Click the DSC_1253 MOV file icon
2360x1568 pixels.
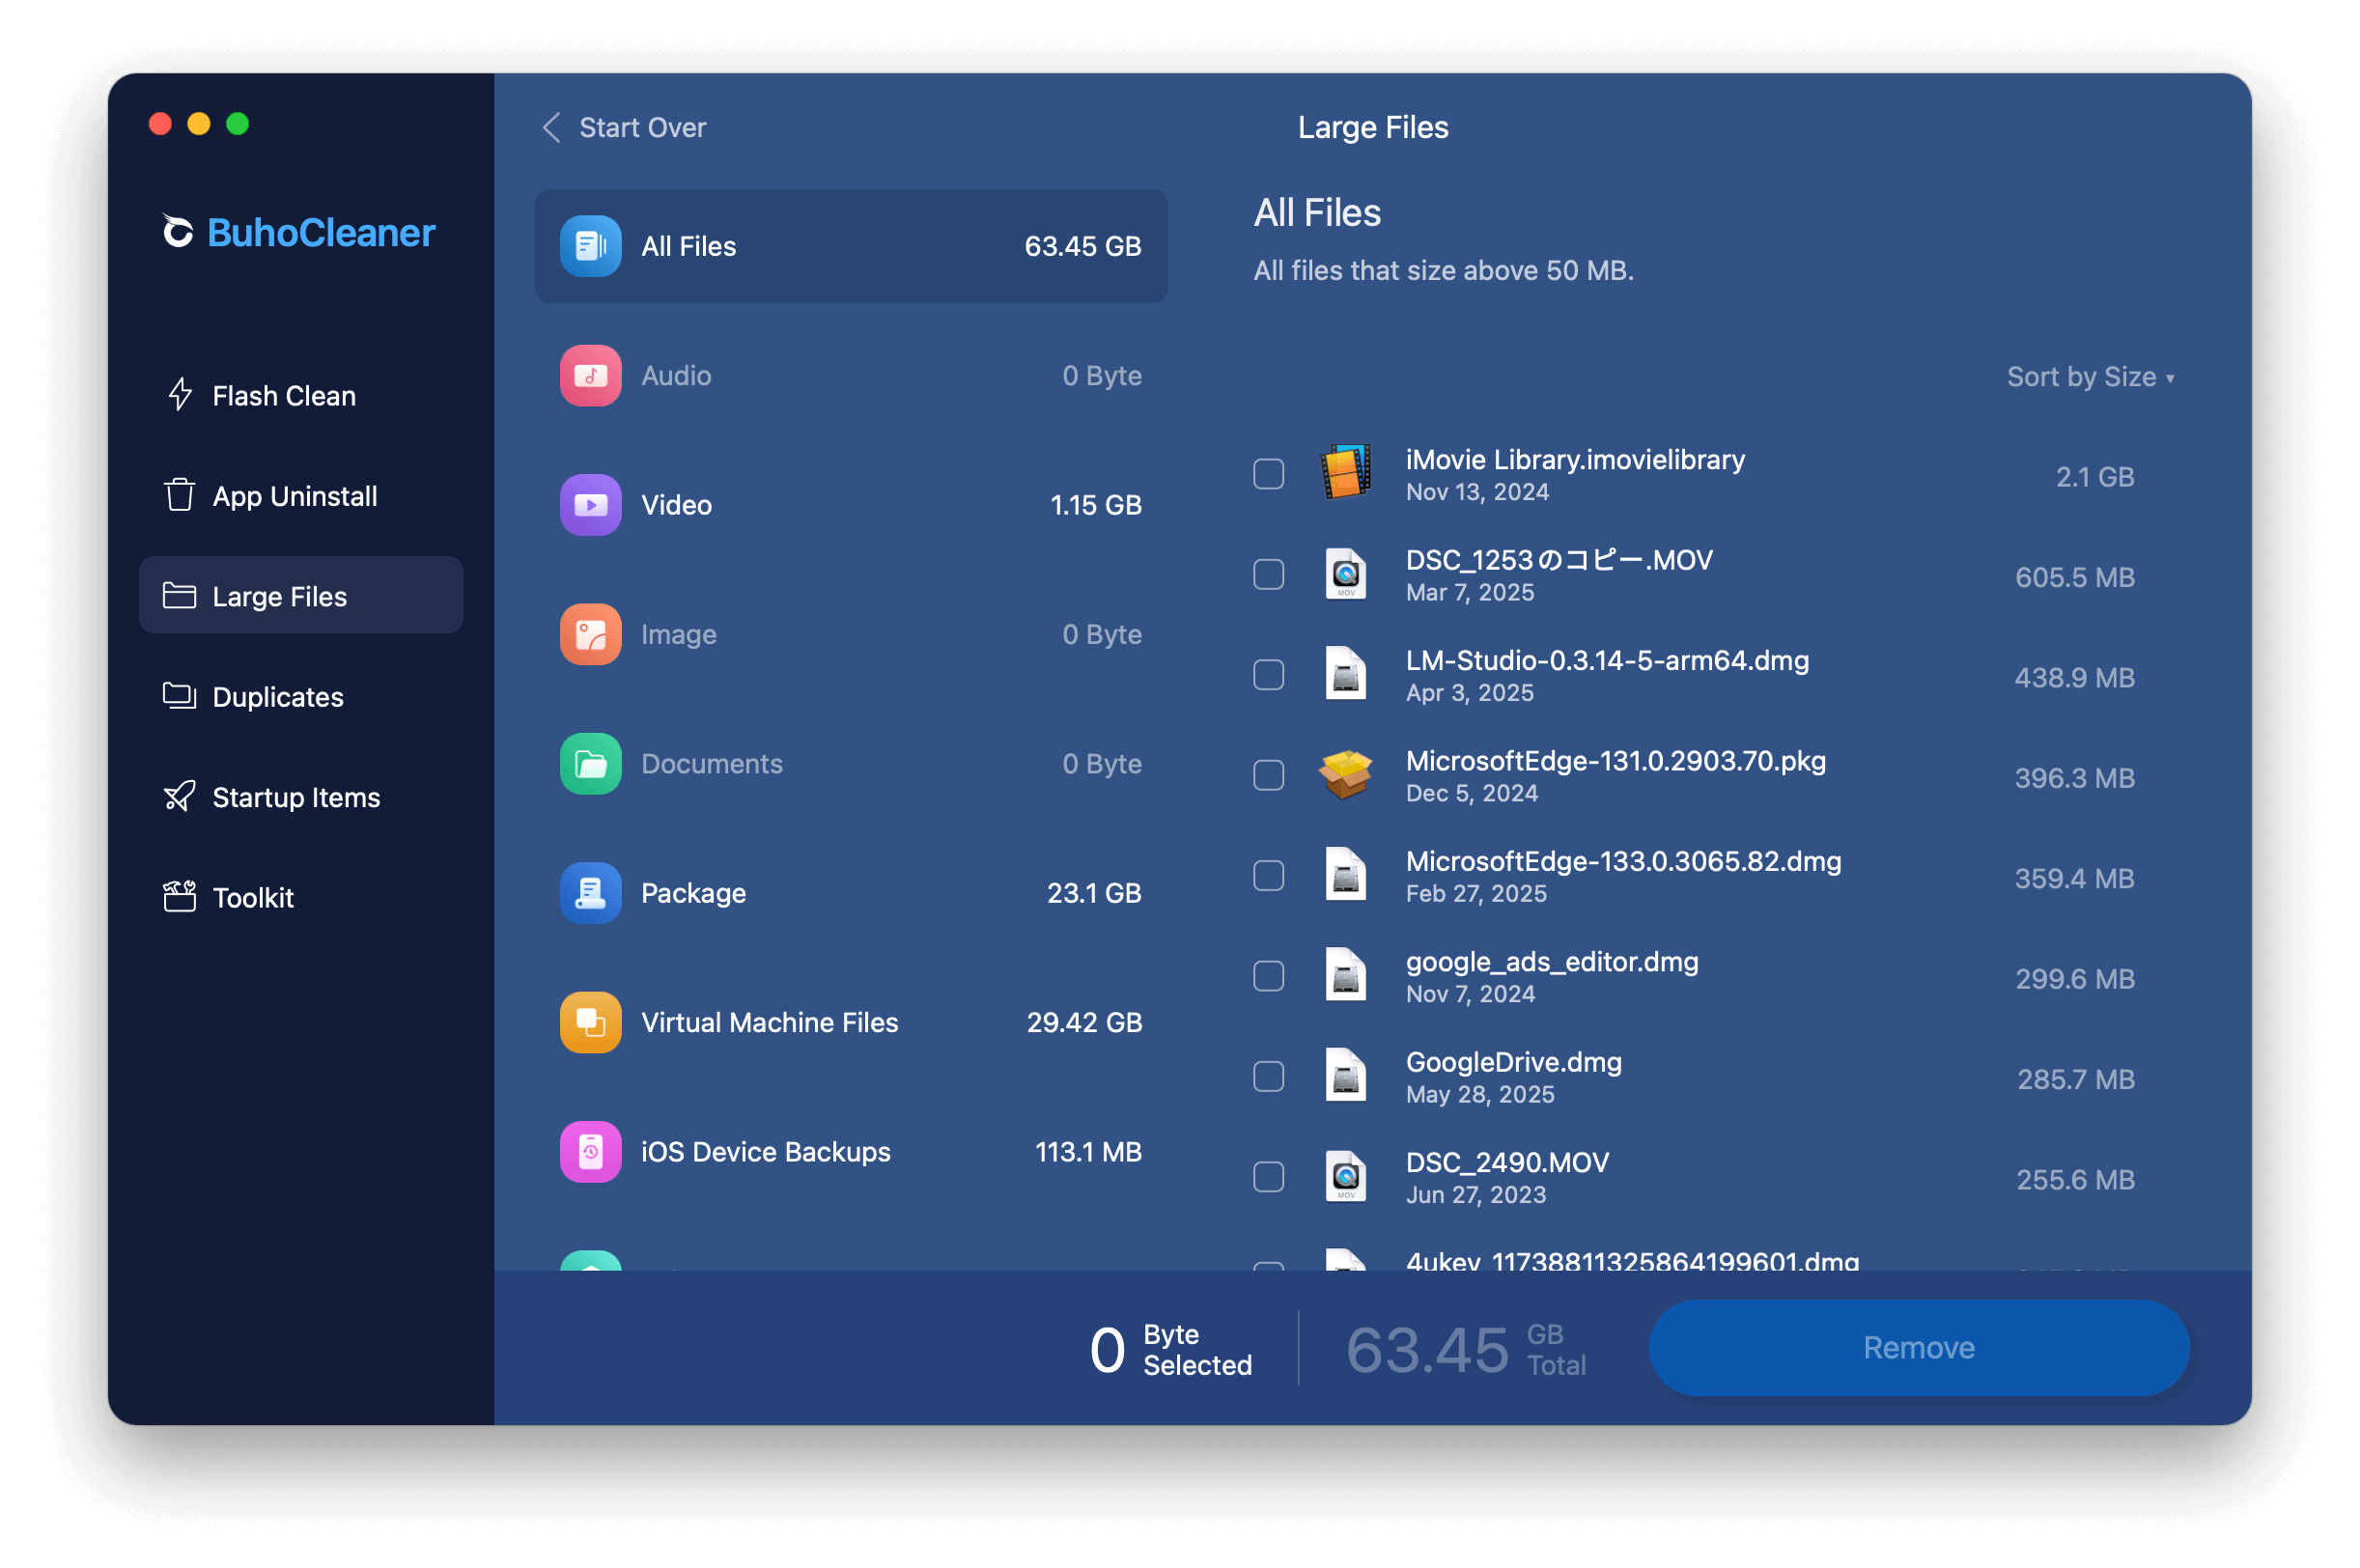click(x=1346, y=574)
